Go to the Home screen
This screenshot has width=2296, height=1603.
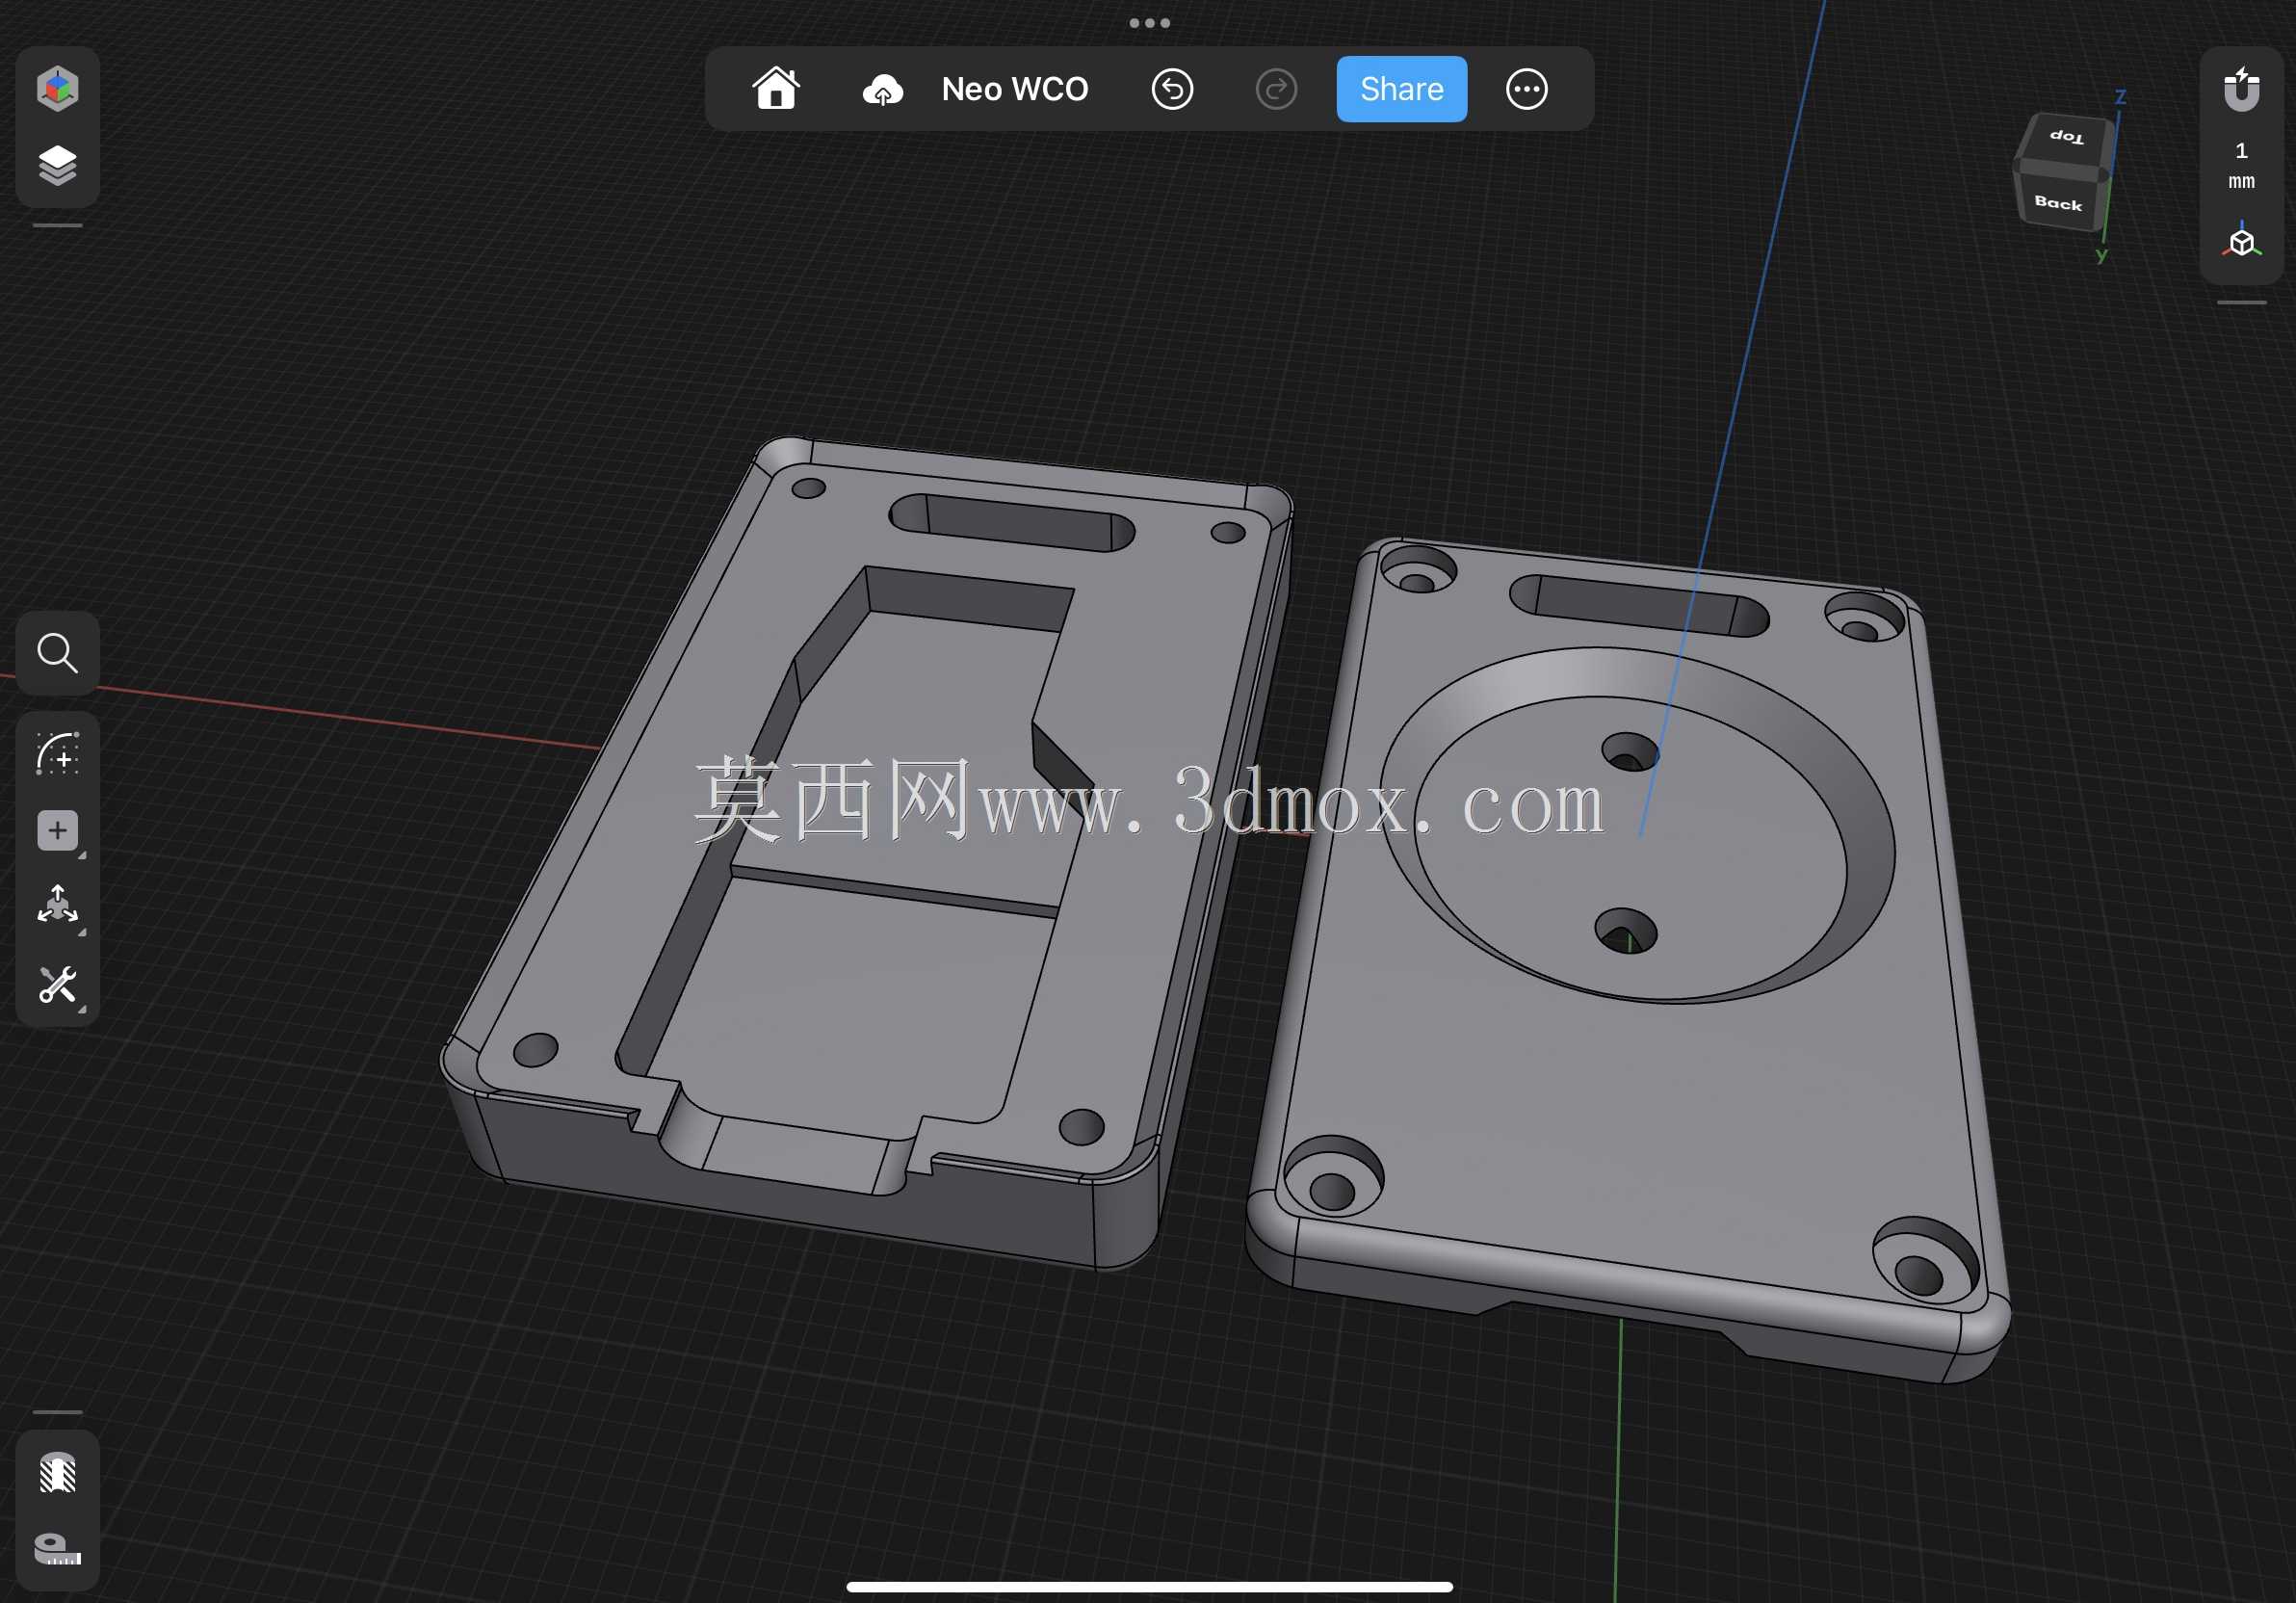click(x=776, y=88)
